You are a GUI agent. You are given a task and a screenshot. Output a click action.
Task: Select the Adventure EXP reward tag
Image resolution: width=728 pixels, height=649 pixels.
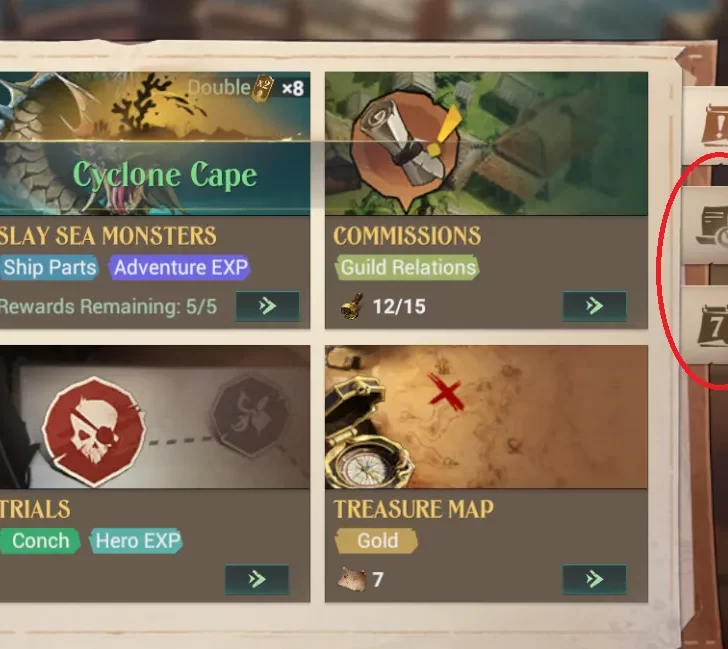pos(180,267)
